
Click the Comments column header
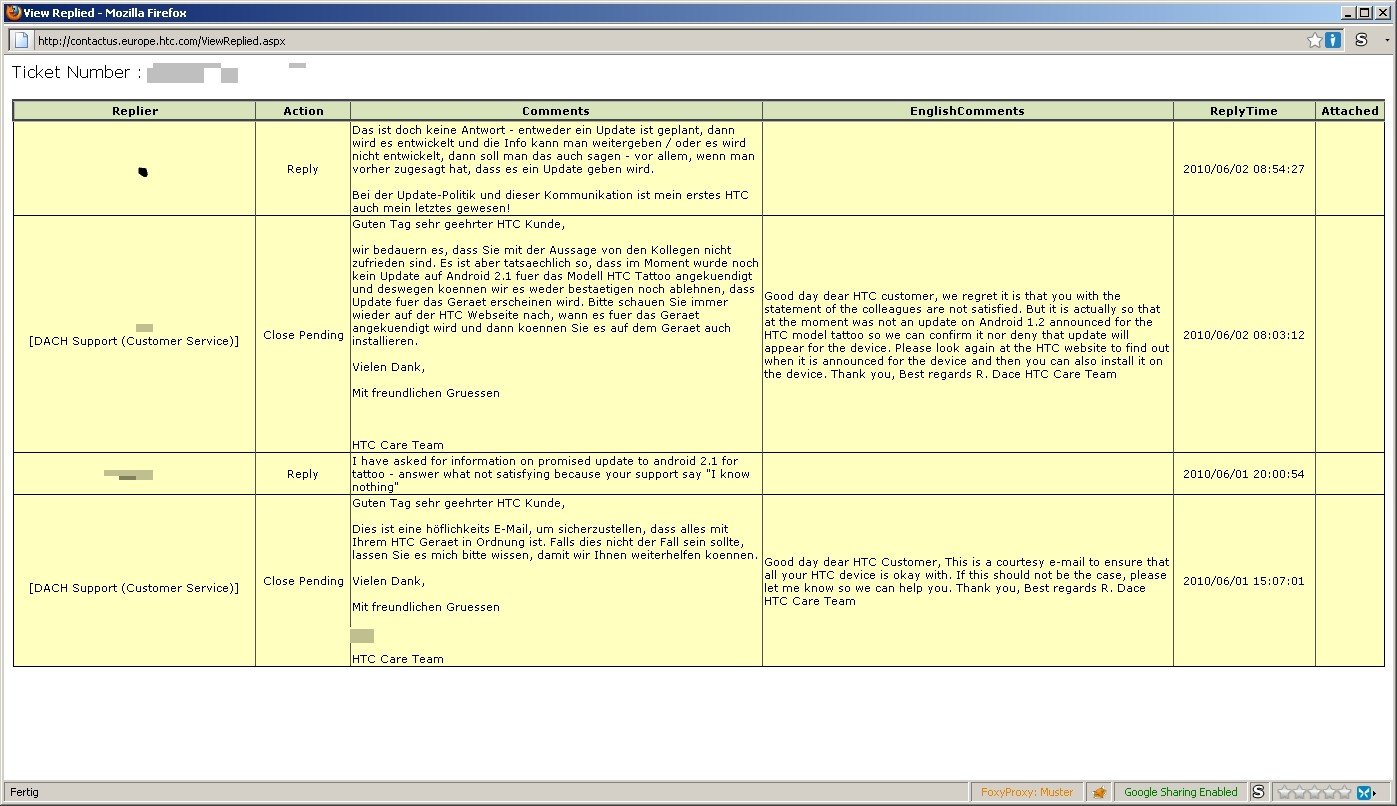[556, 111]
